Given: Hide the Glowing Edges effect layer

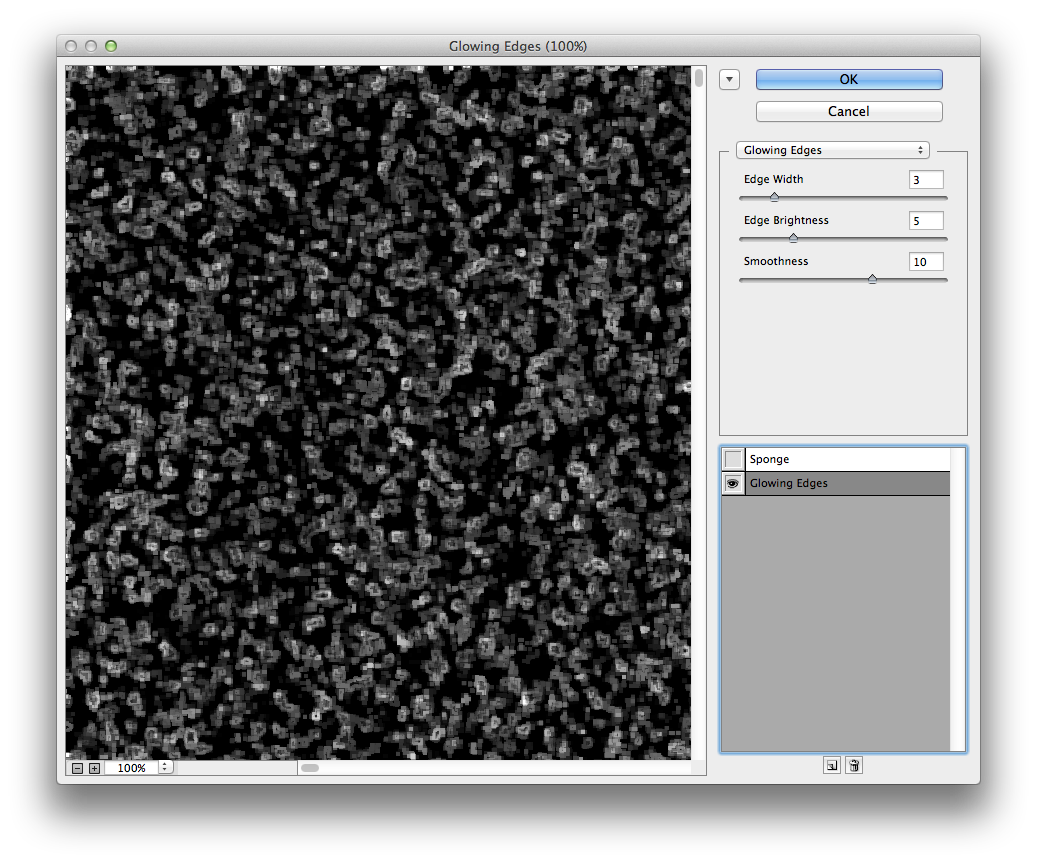Looking at the screenshot, I should tap(734, 483).
